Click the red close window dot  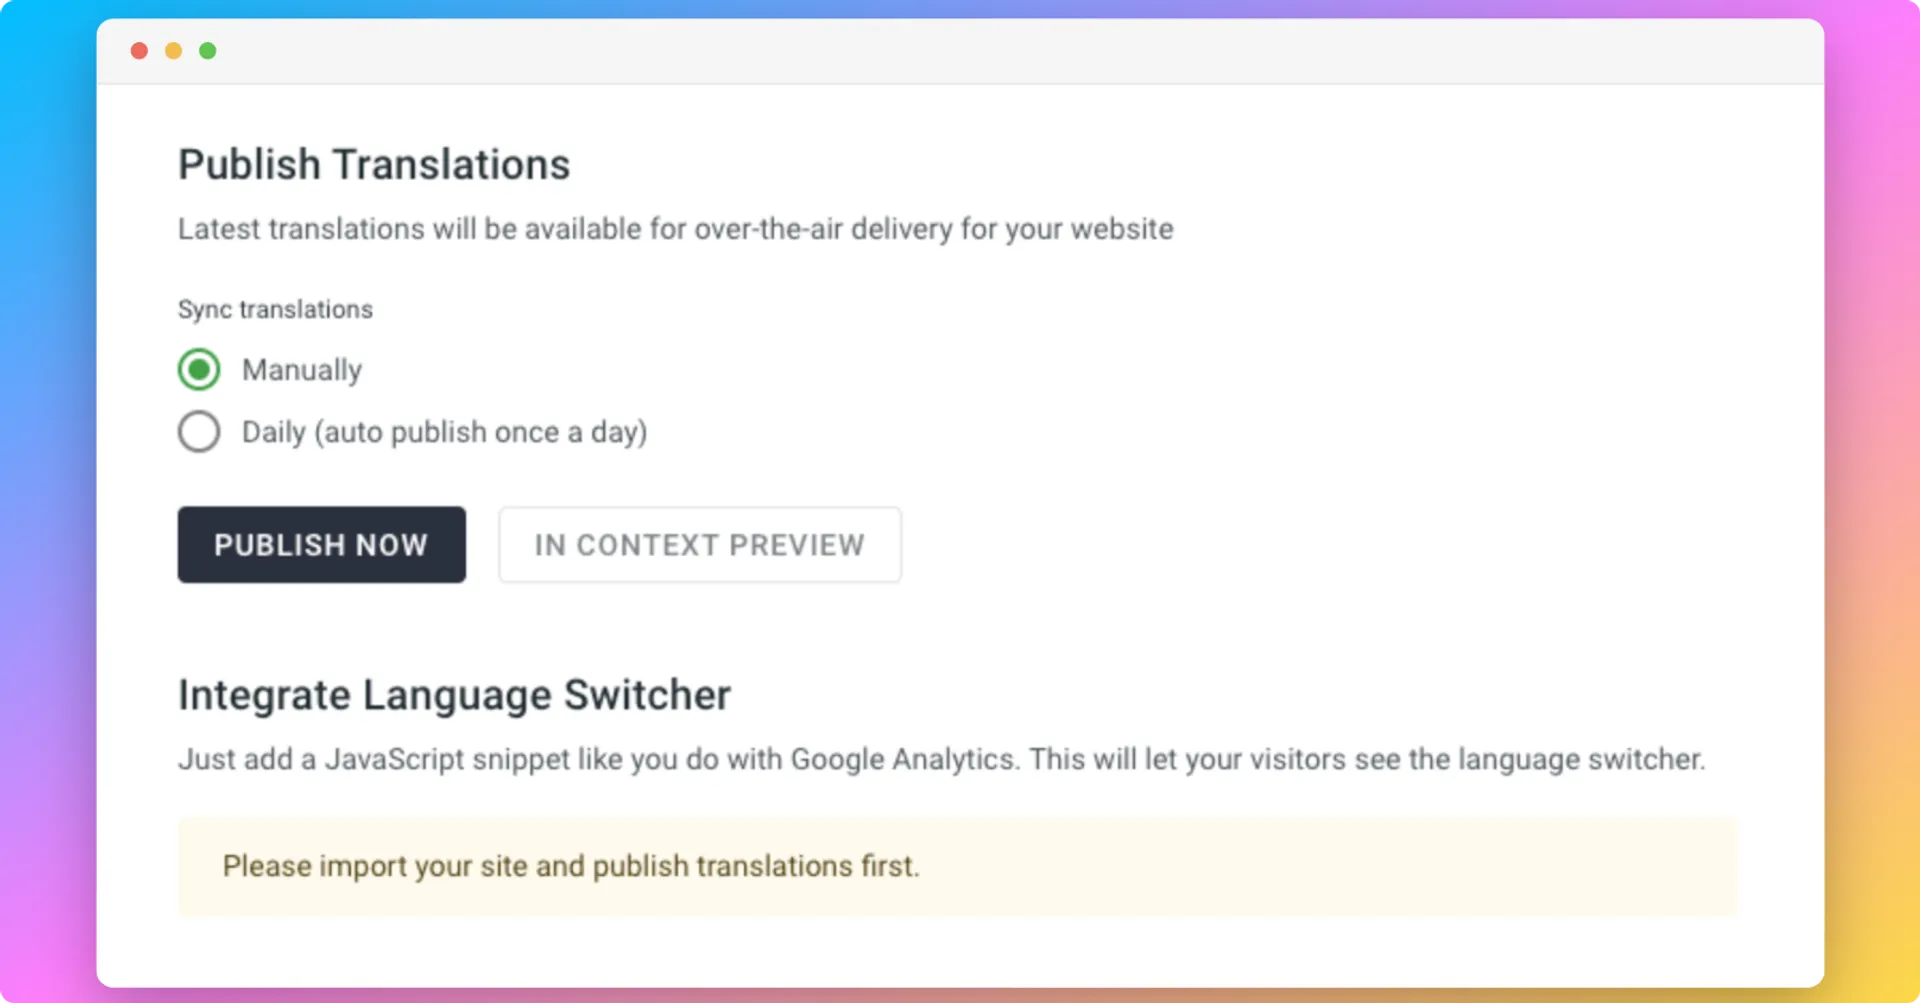(x=139, y=51)
